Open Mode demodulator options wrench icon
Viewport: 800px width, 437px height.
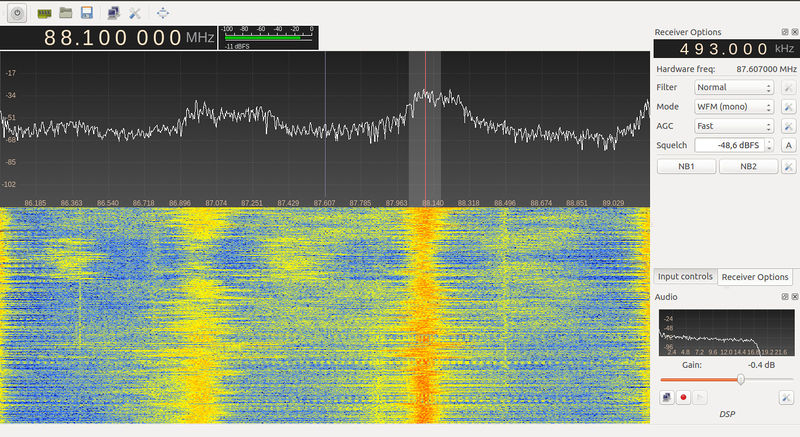pyautogui.click(x=788, y=107)
